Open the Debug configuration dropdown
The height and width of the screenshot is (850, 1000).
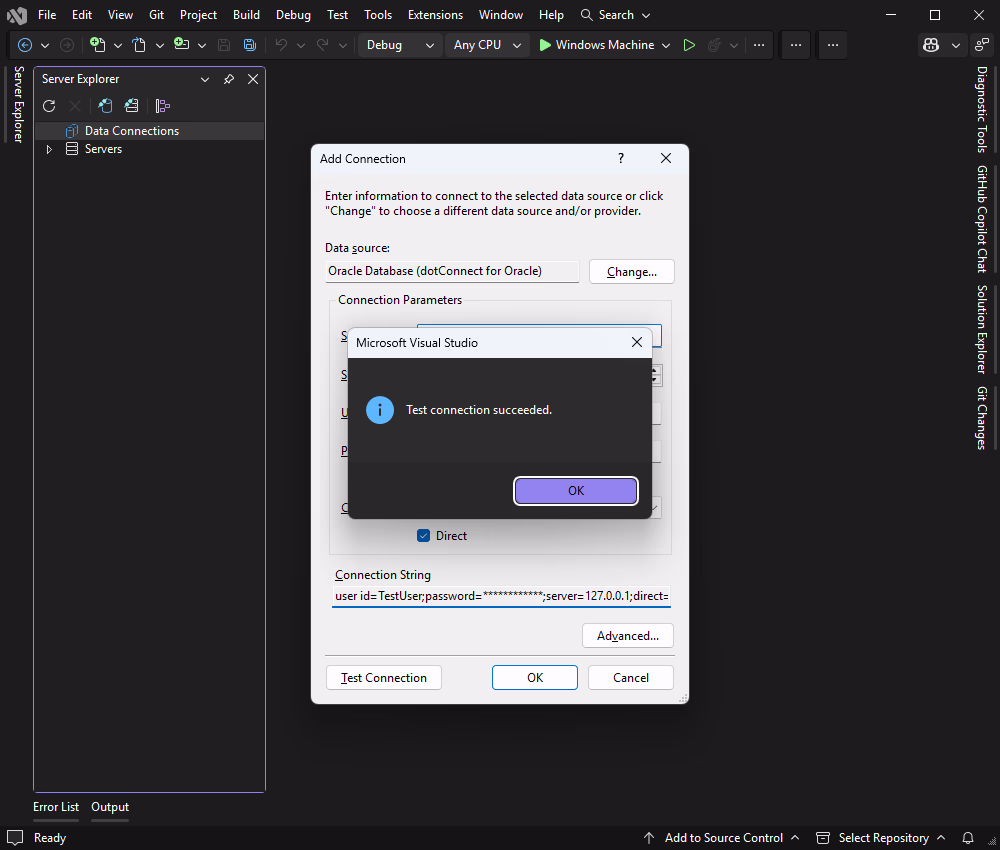click(x=399, y=45)
